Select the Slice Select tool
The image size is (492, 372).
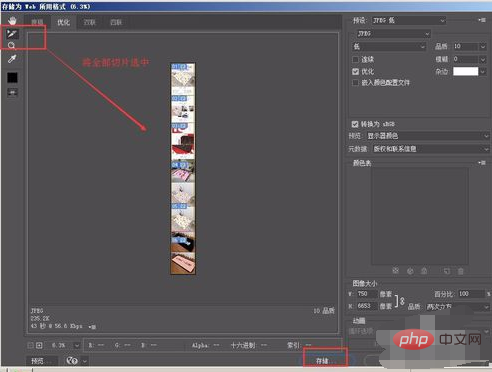(x=12, y=33)
